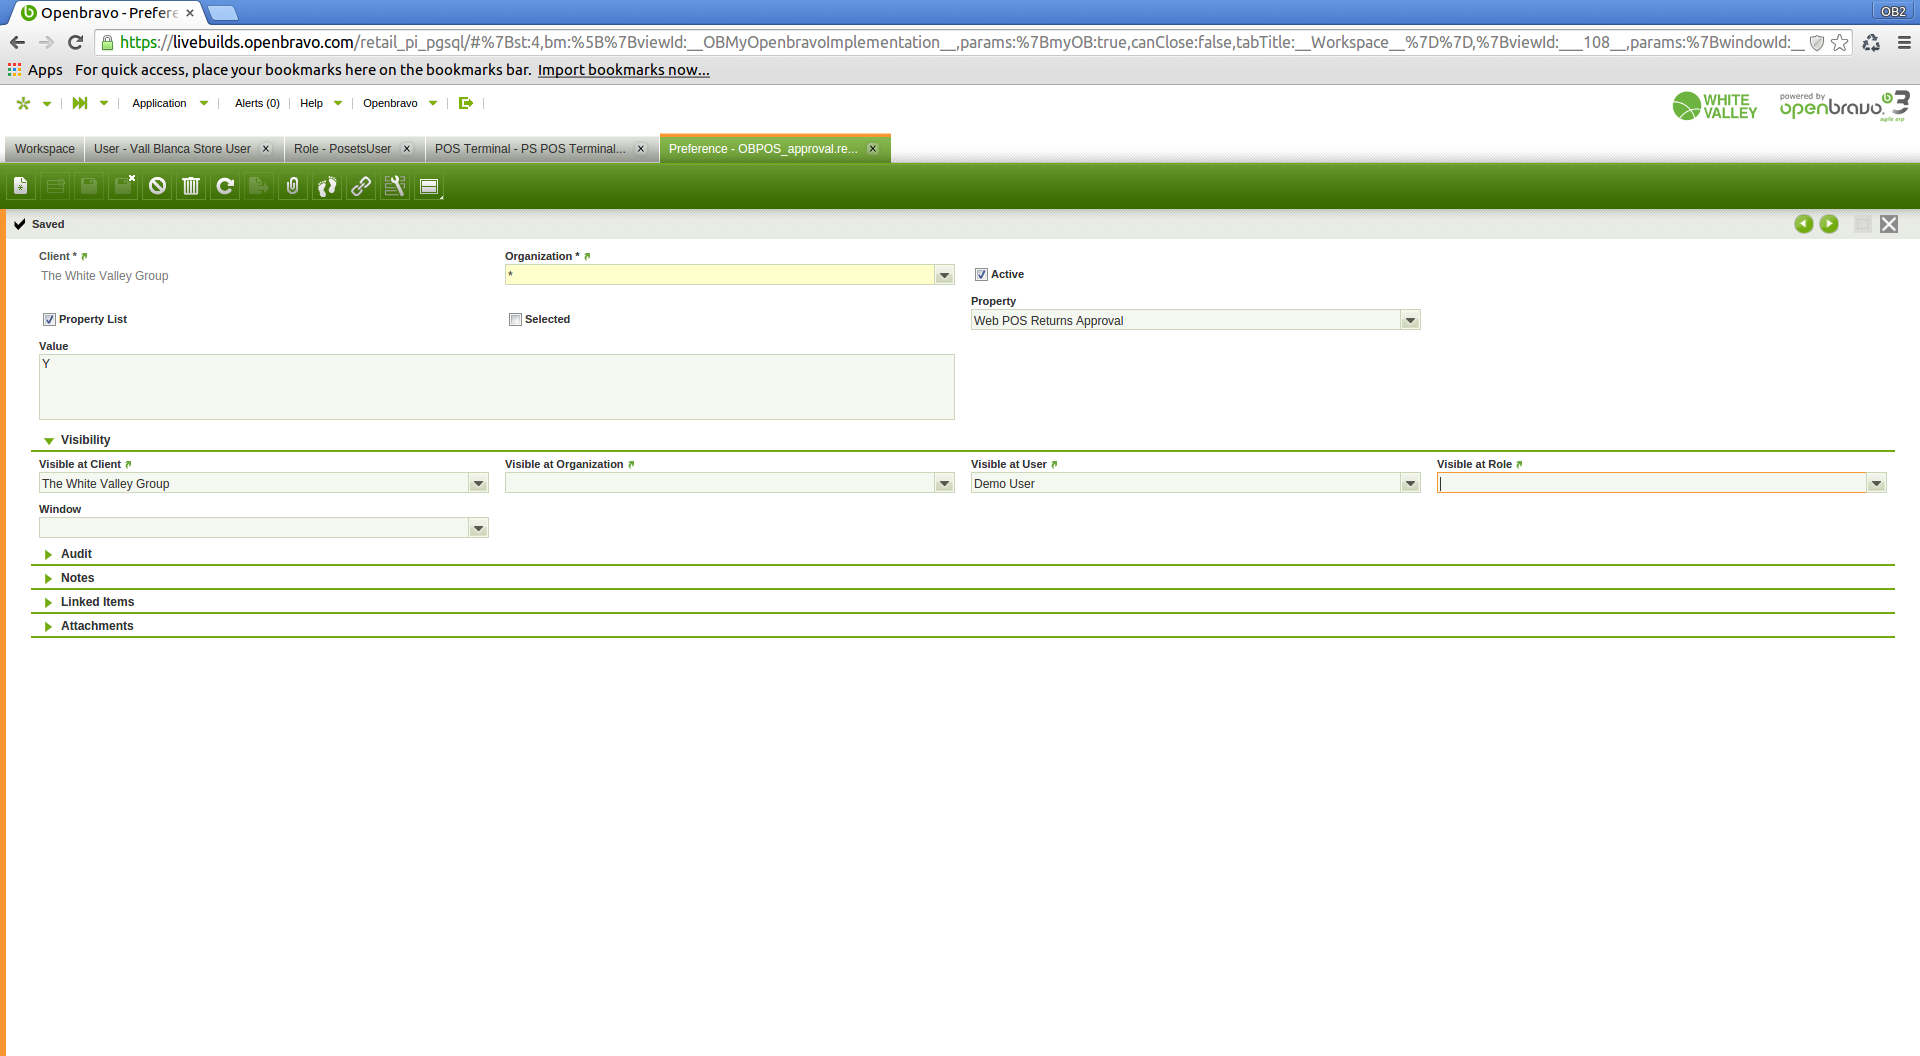The height and width of the screenshot is (1056, 1920).
Task: Click the Import bookmarks now link
Action: pyautogui.click(x=624, y=70)
